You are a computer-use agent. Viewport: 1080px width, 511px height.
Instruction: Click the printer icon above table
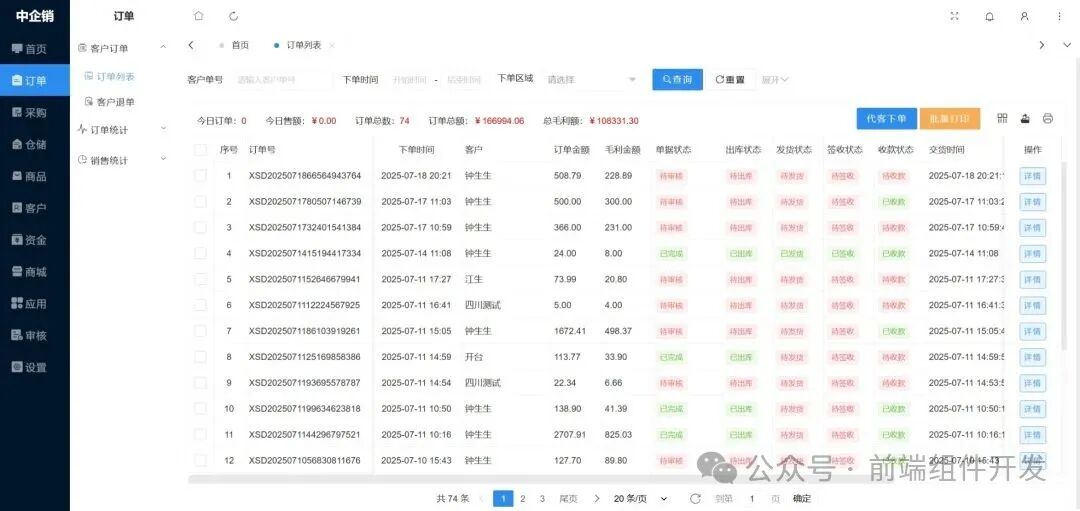[x=1048, y=118]
